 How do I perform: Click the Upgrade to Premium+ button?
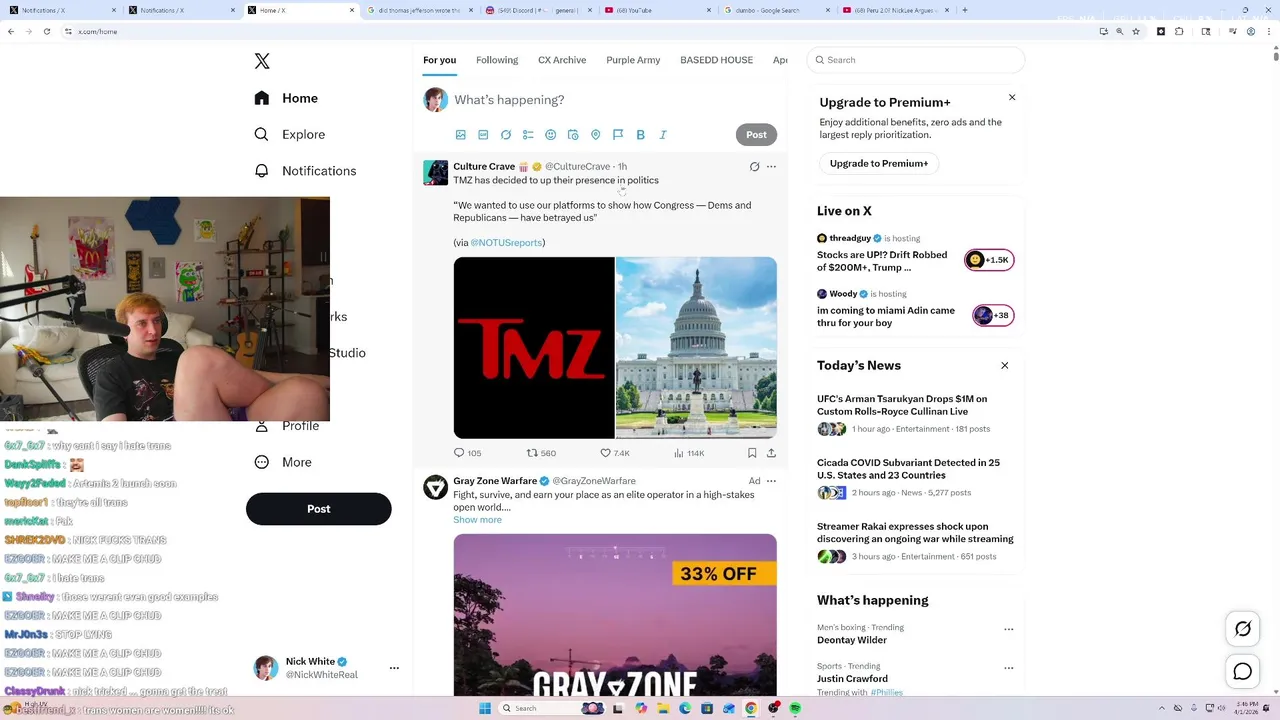[879, 163]
